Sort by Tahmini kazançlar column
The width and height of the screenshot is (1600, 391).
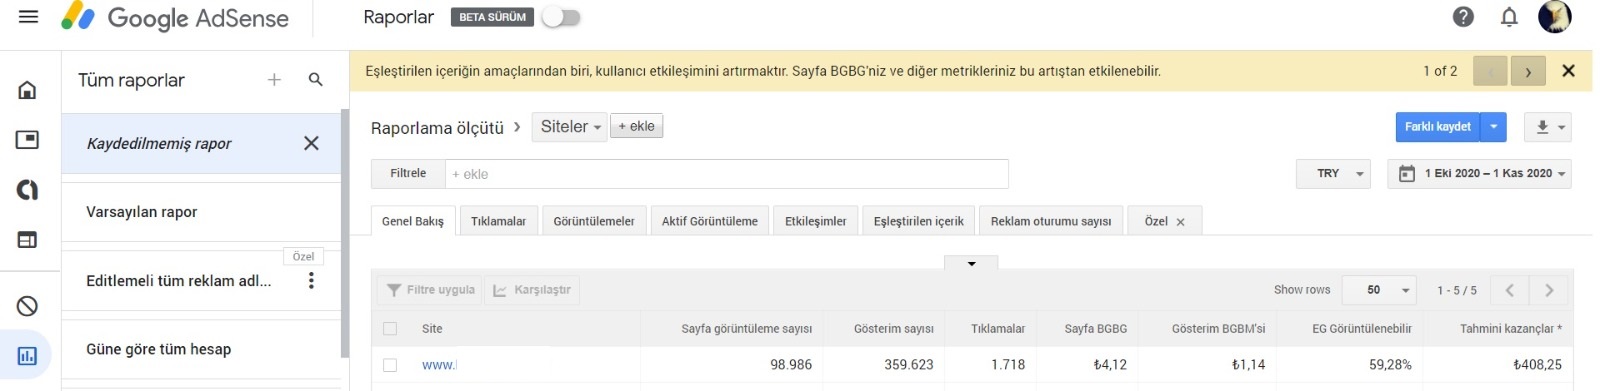(1510, 328)
